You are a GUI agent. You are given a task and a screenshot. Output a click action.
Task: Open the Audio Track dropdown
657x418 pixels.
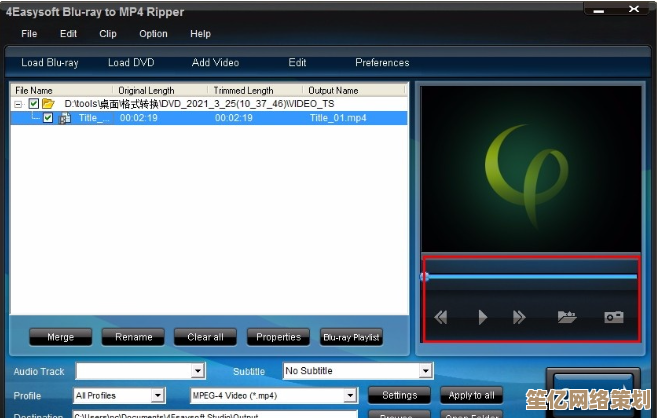click(x=198, y=371)
